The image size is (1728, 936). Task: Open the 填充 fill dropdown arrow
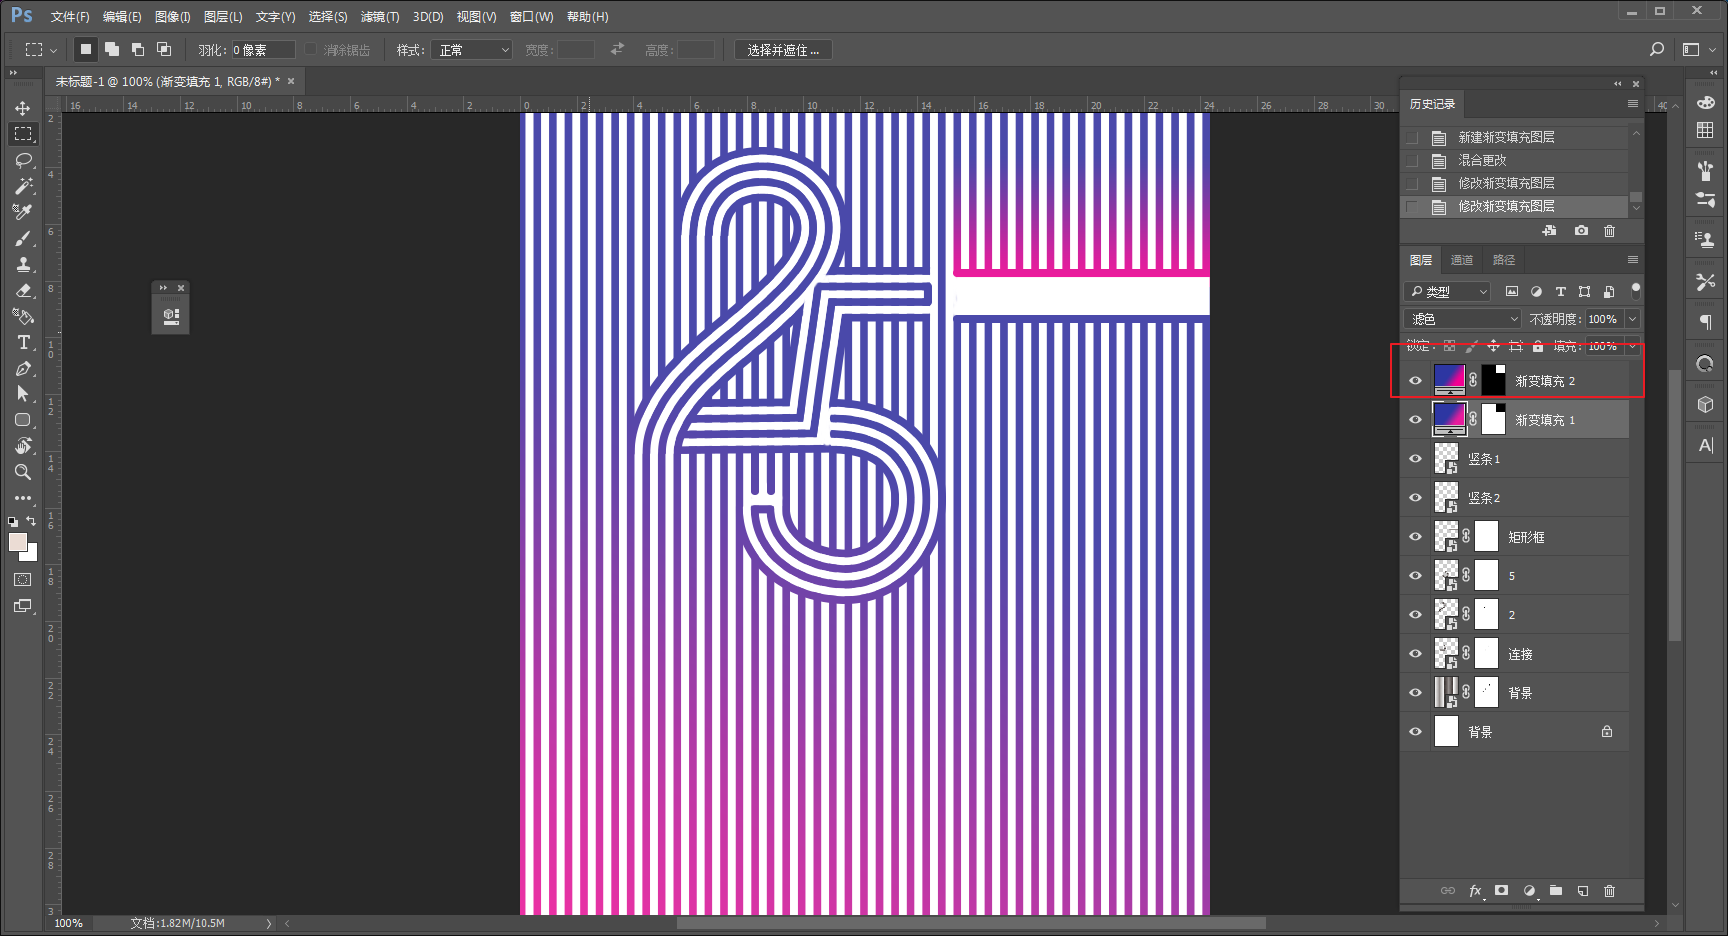click(x=1633, y=346)
